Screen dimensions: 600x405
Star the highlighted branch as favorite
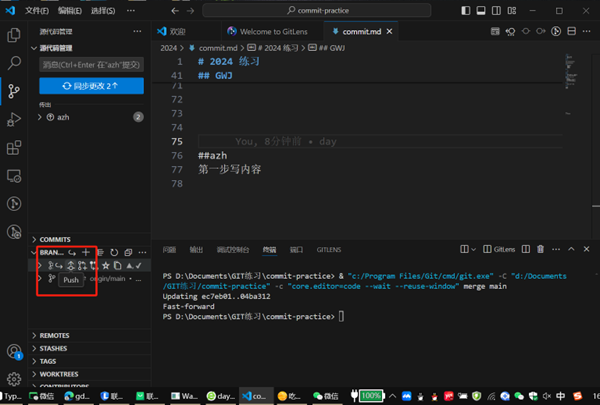106,265
